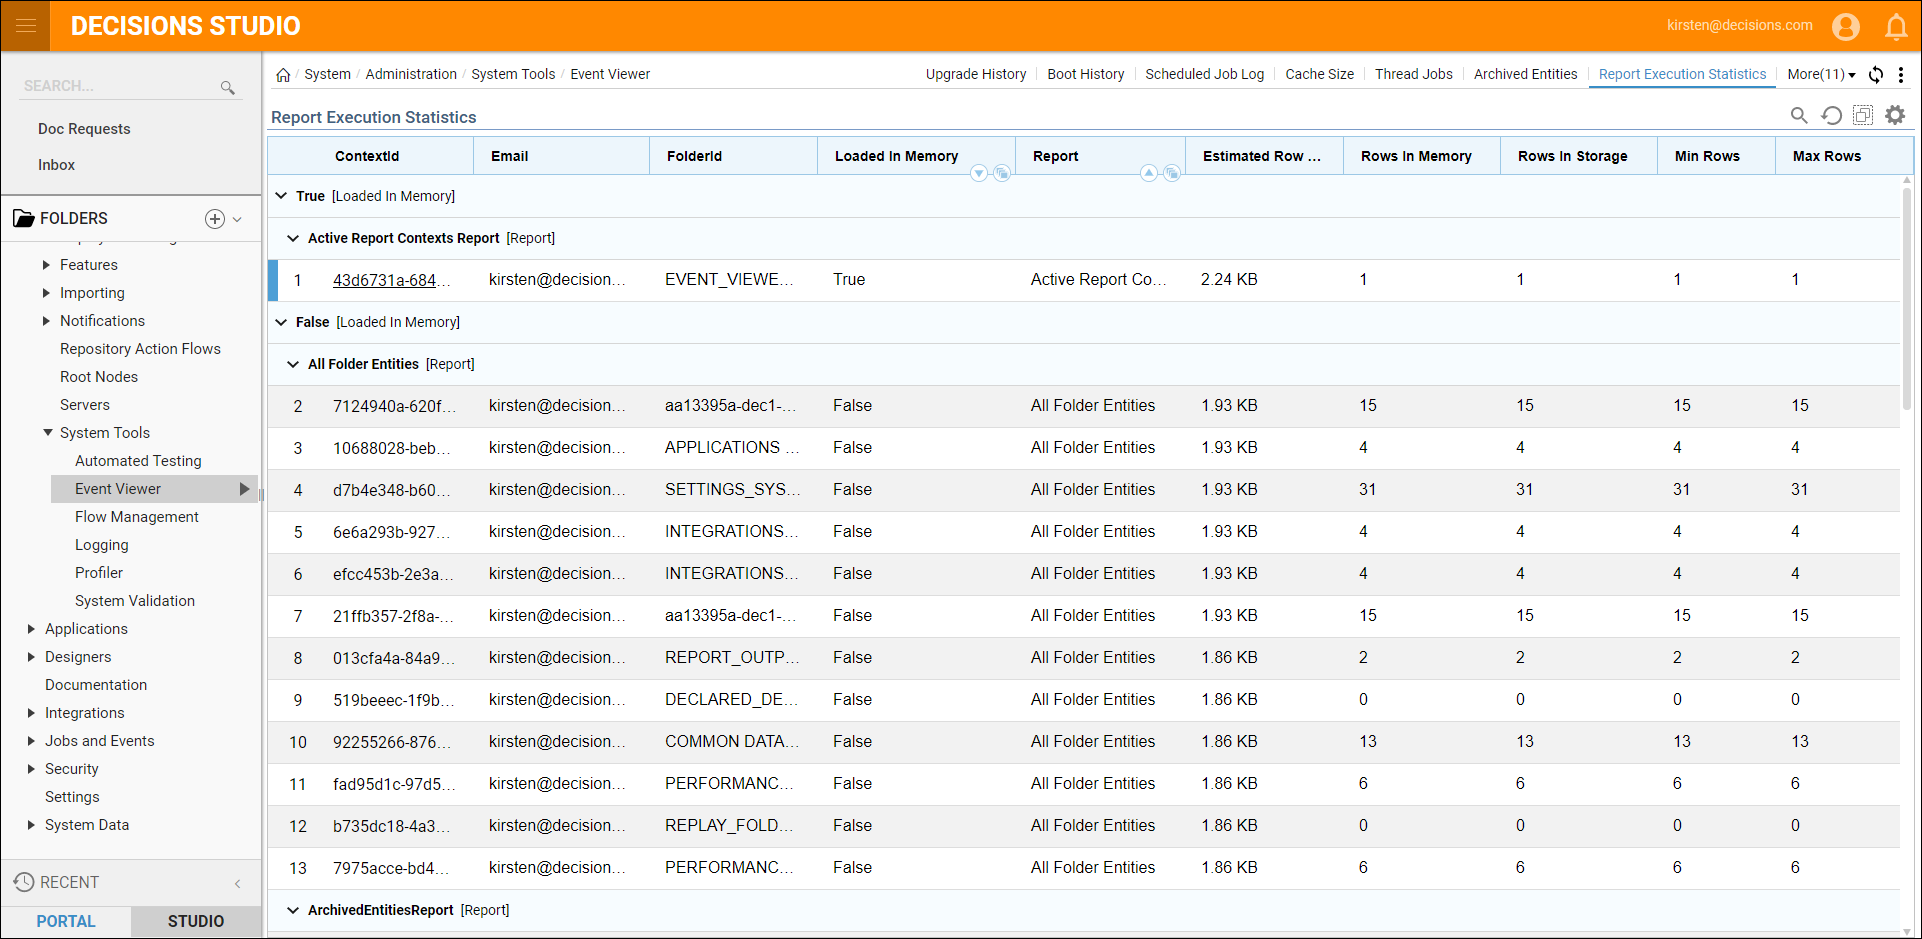Expand the Jobs and Events tree node

click(31, 741)
